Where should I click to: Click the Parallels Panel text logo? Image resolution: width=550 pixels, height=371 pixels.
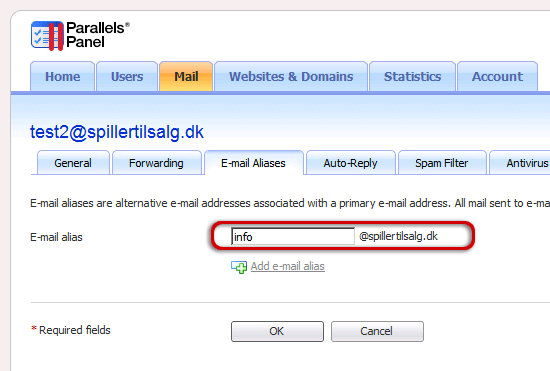pyautogui.click(x=98, y=35)
